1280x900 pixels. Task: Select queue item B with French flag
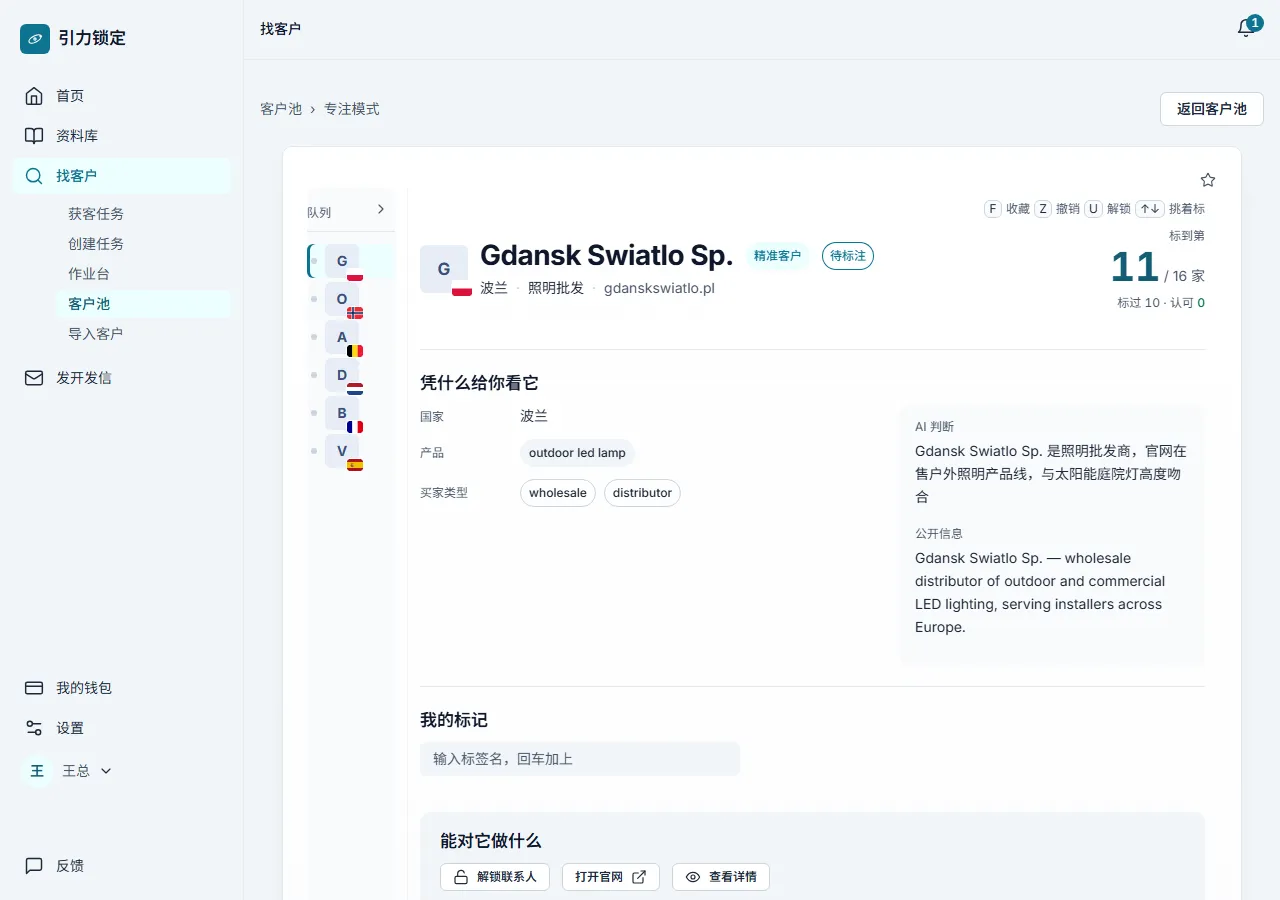pos(351,414)
